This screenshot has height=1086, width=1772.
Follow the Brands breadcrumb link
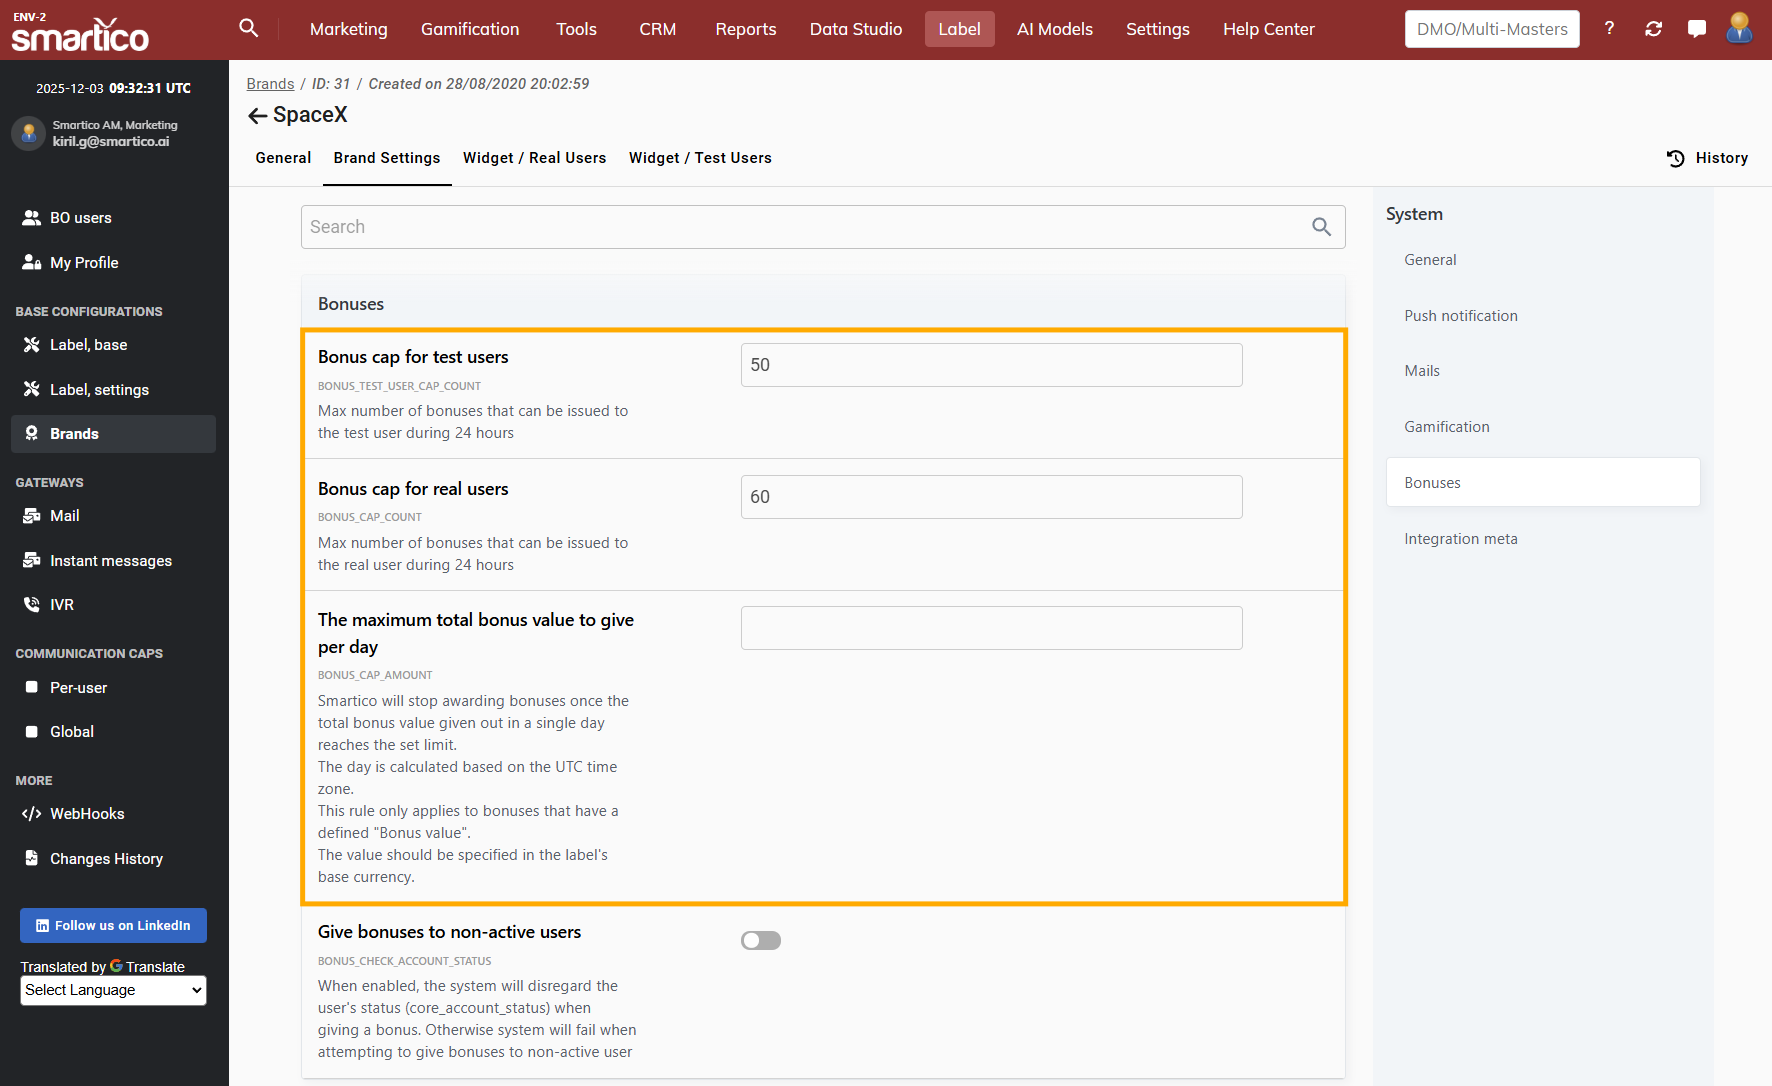pos(270,84)
